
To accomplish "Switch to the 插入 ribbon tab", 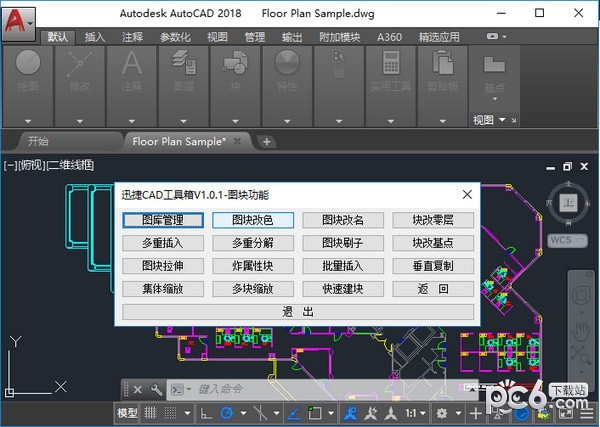I will [x=95, y=37].
